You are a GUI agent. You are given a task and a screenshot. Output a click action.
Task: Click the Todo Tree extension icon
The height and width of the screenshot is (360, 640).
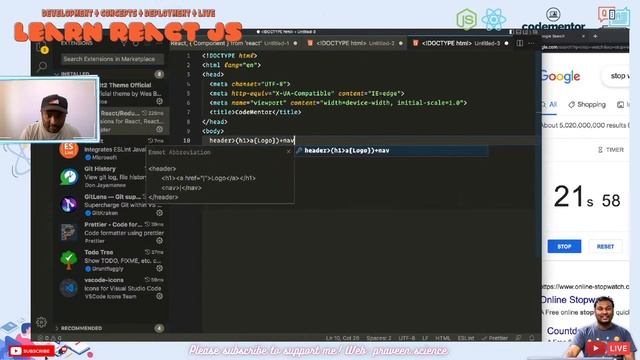coord(69,260)
